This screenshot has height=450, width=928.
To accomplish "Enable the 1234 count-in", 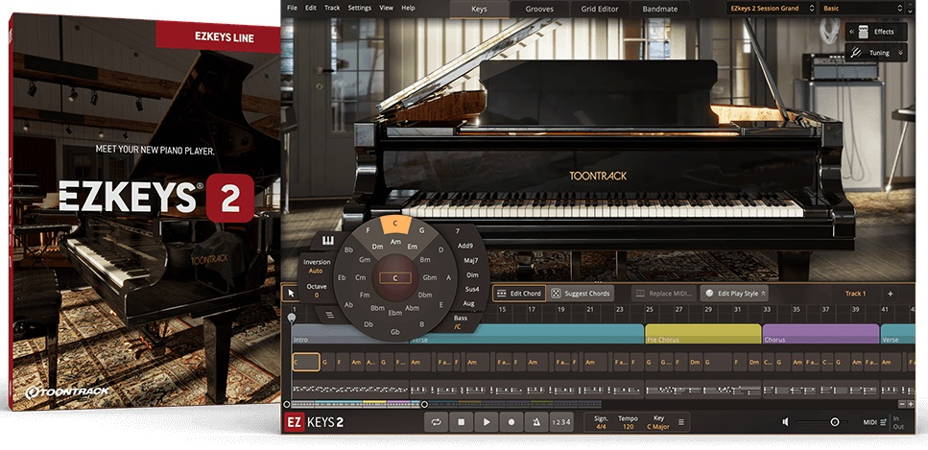I will [562, 422].
